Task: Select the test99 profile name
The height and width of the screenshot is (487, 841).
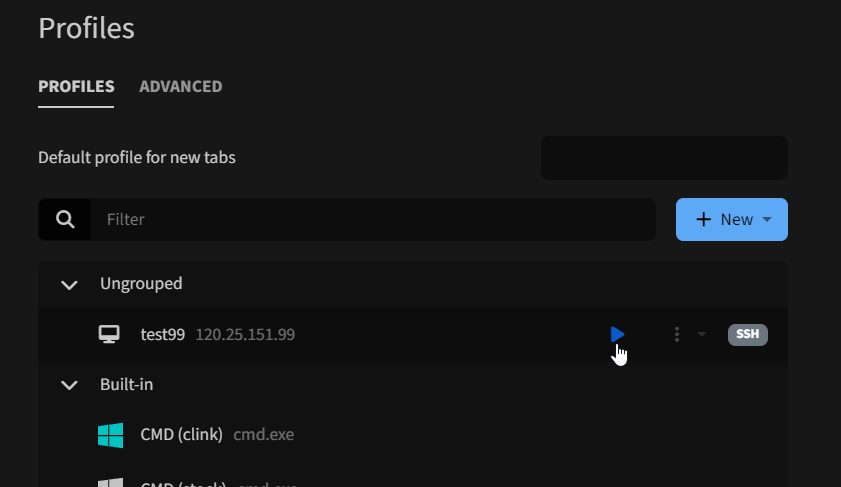Action: click(163, 334)
